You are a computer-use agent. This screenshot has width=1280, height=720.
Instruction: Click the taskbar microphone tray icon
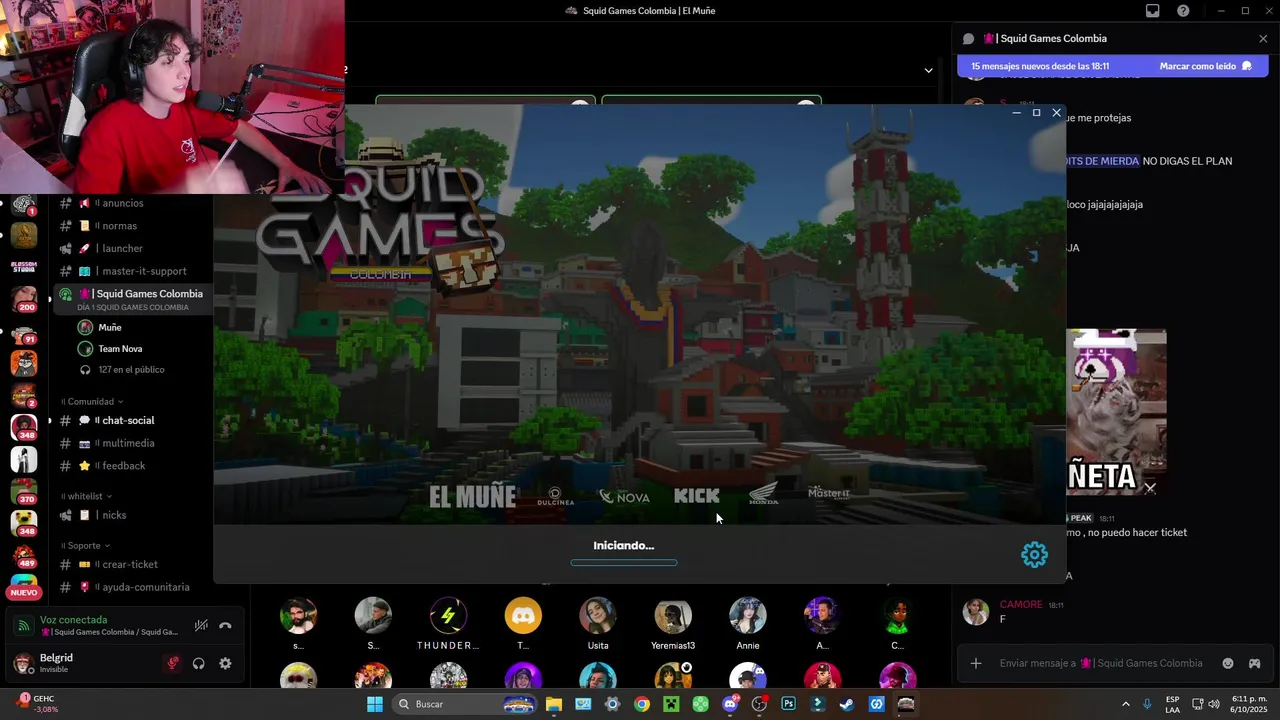tap(1147, 704)
